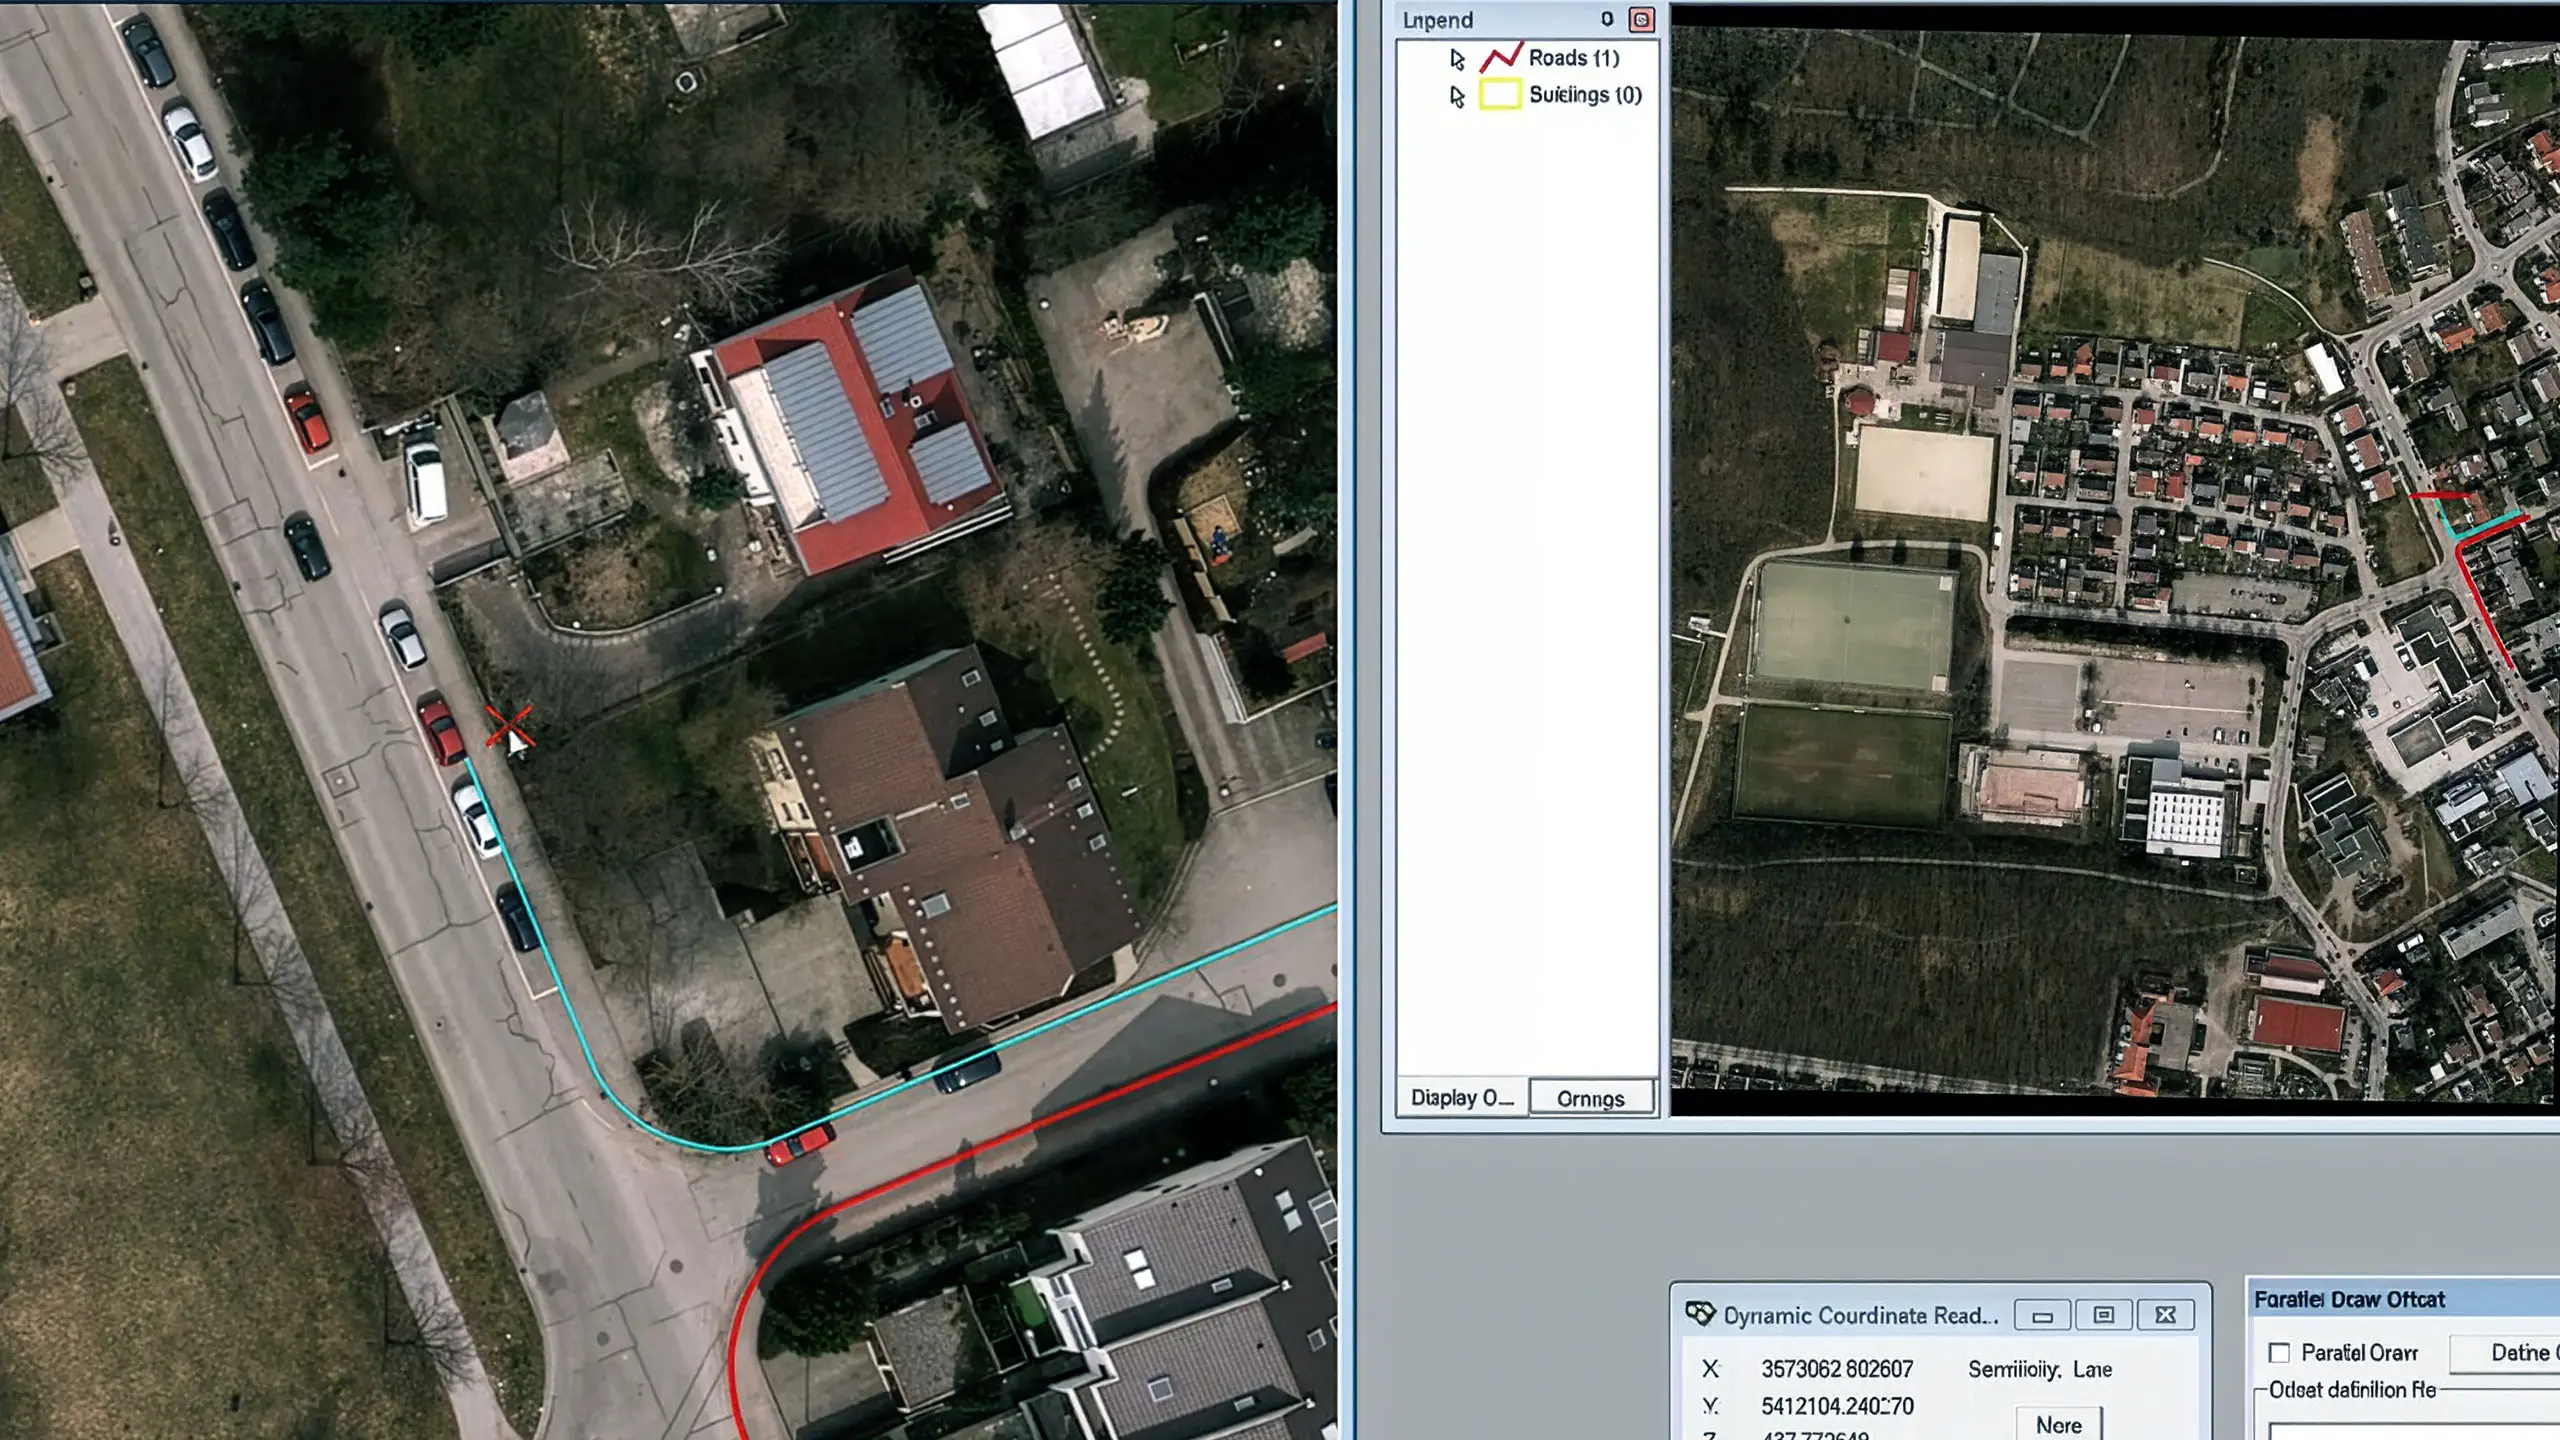Close the legend panel with red button
Image resolution: width=2560 pixels, height=1440 pixels.
coord(1641,19)
